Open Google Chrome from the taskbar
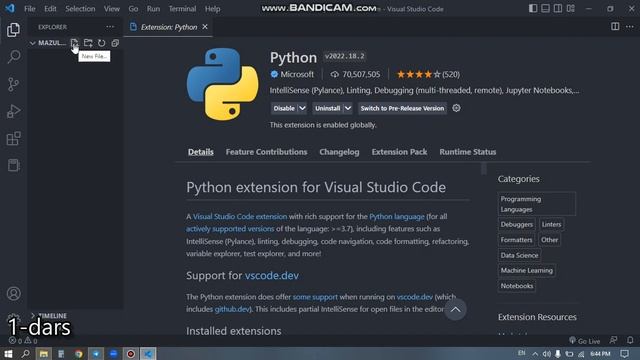Viewport: 640px width, 360px height. point(78,353)
